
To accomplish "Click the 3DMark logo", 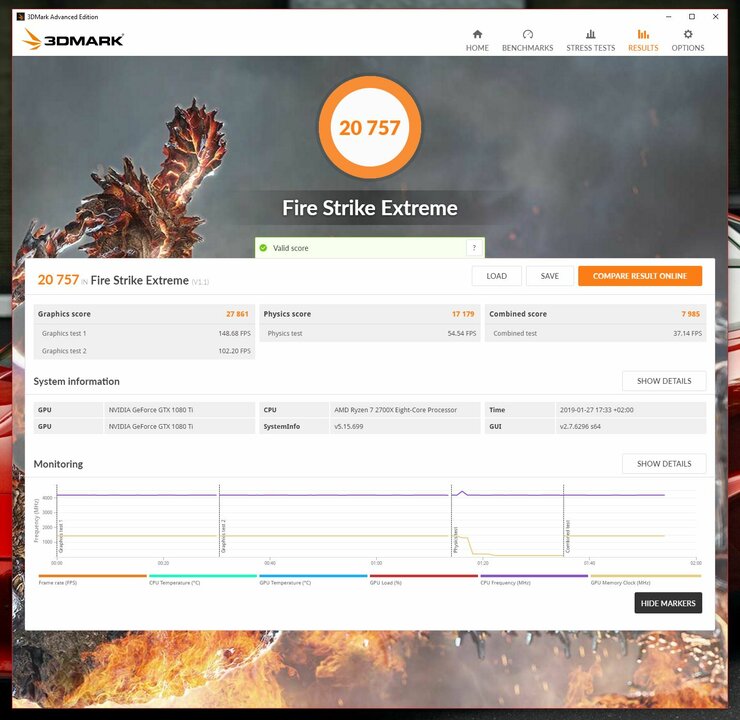I will [73, 39].
